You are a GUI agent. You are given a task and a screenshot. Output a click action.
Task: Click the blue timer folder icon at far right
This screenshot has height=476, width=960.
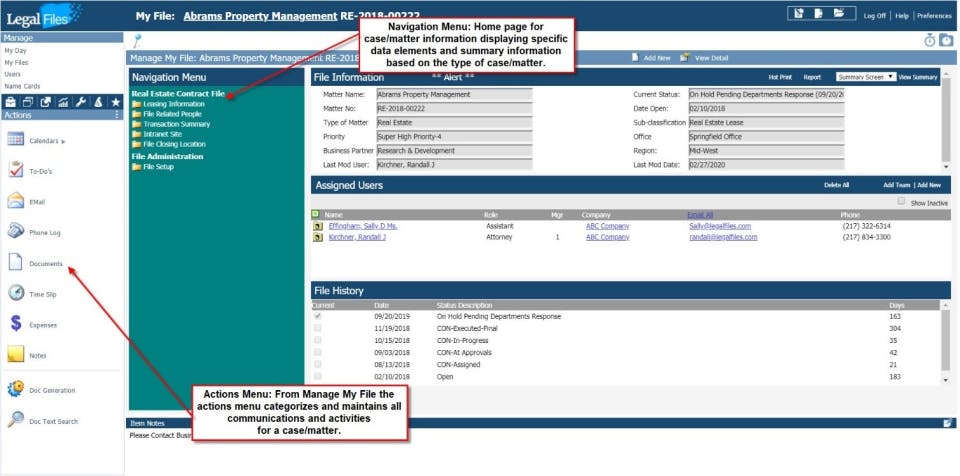(x=947, y=40)
